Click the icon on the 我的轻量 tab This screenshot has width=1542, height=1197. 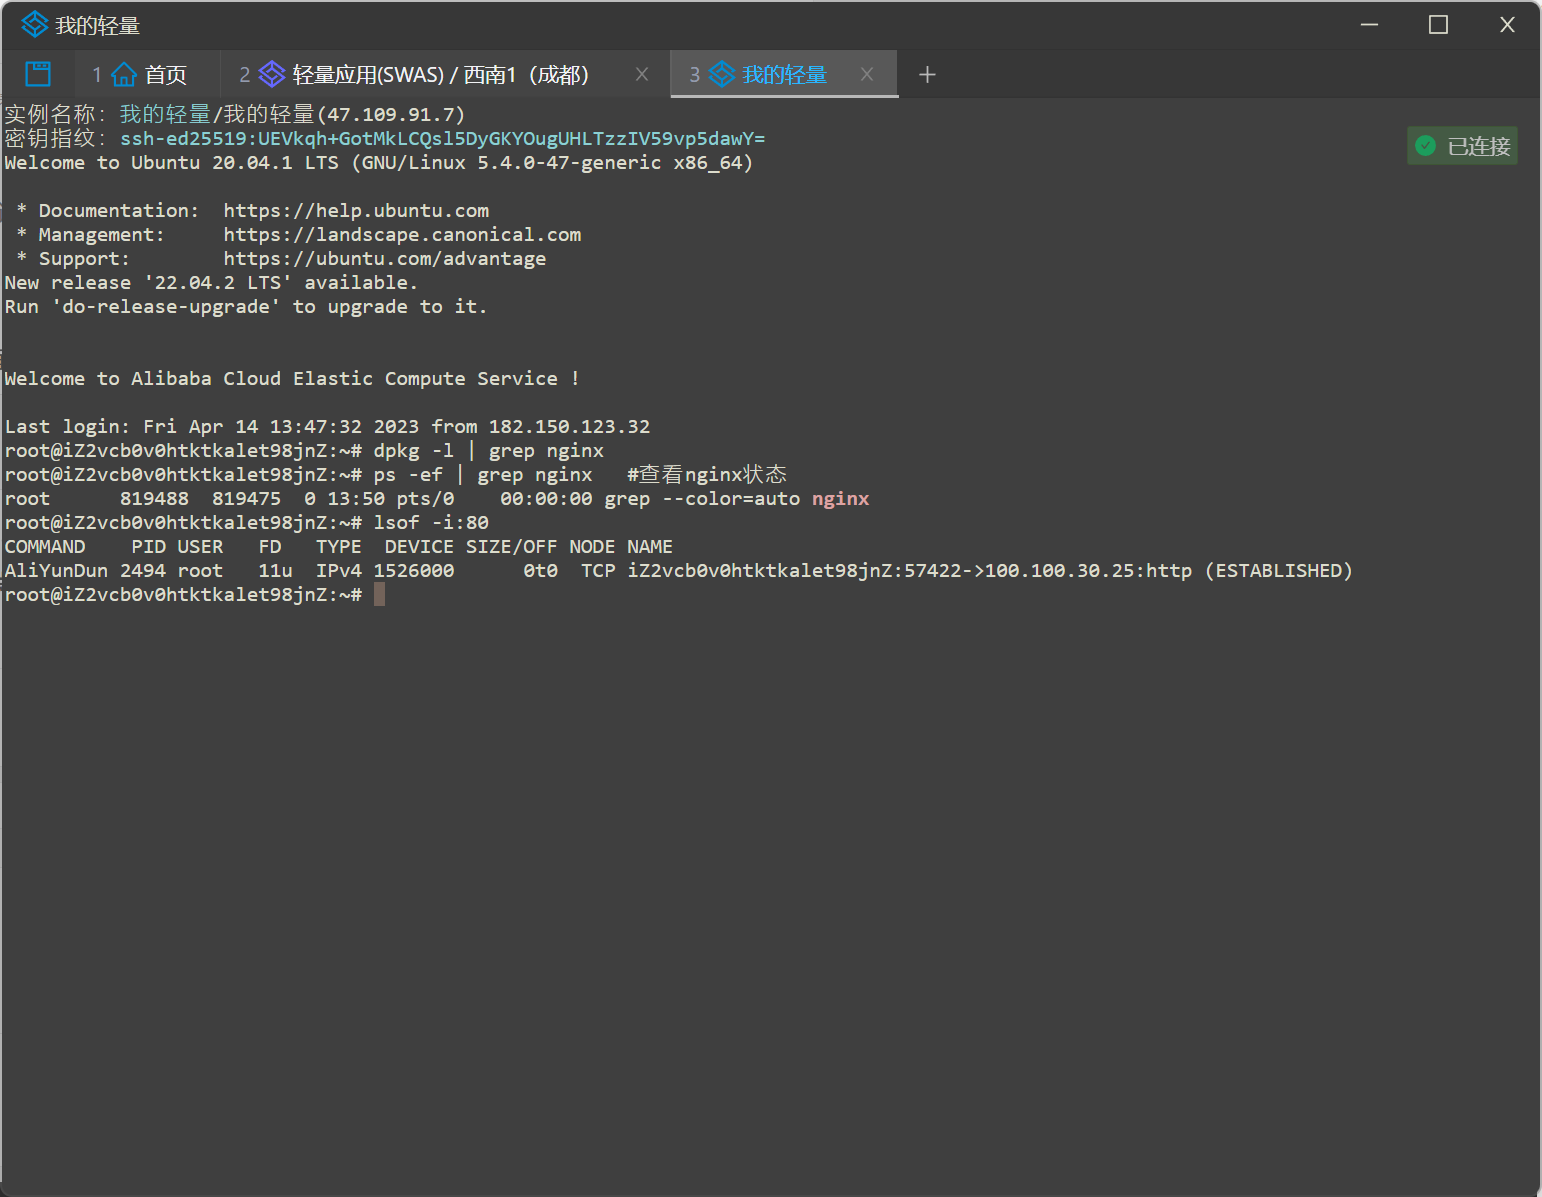point(722,74)
